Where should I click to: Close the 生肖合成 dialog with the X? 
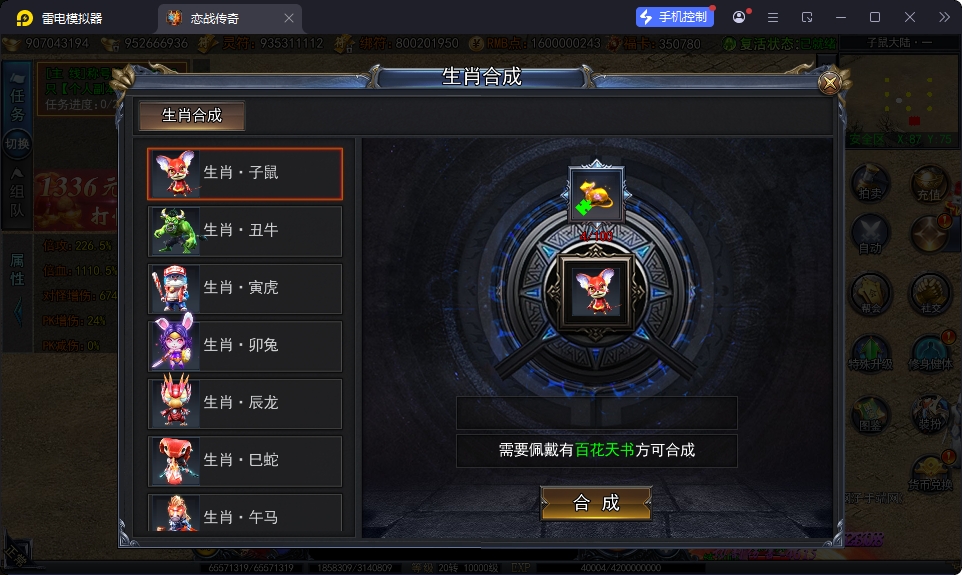coord(829,82)
